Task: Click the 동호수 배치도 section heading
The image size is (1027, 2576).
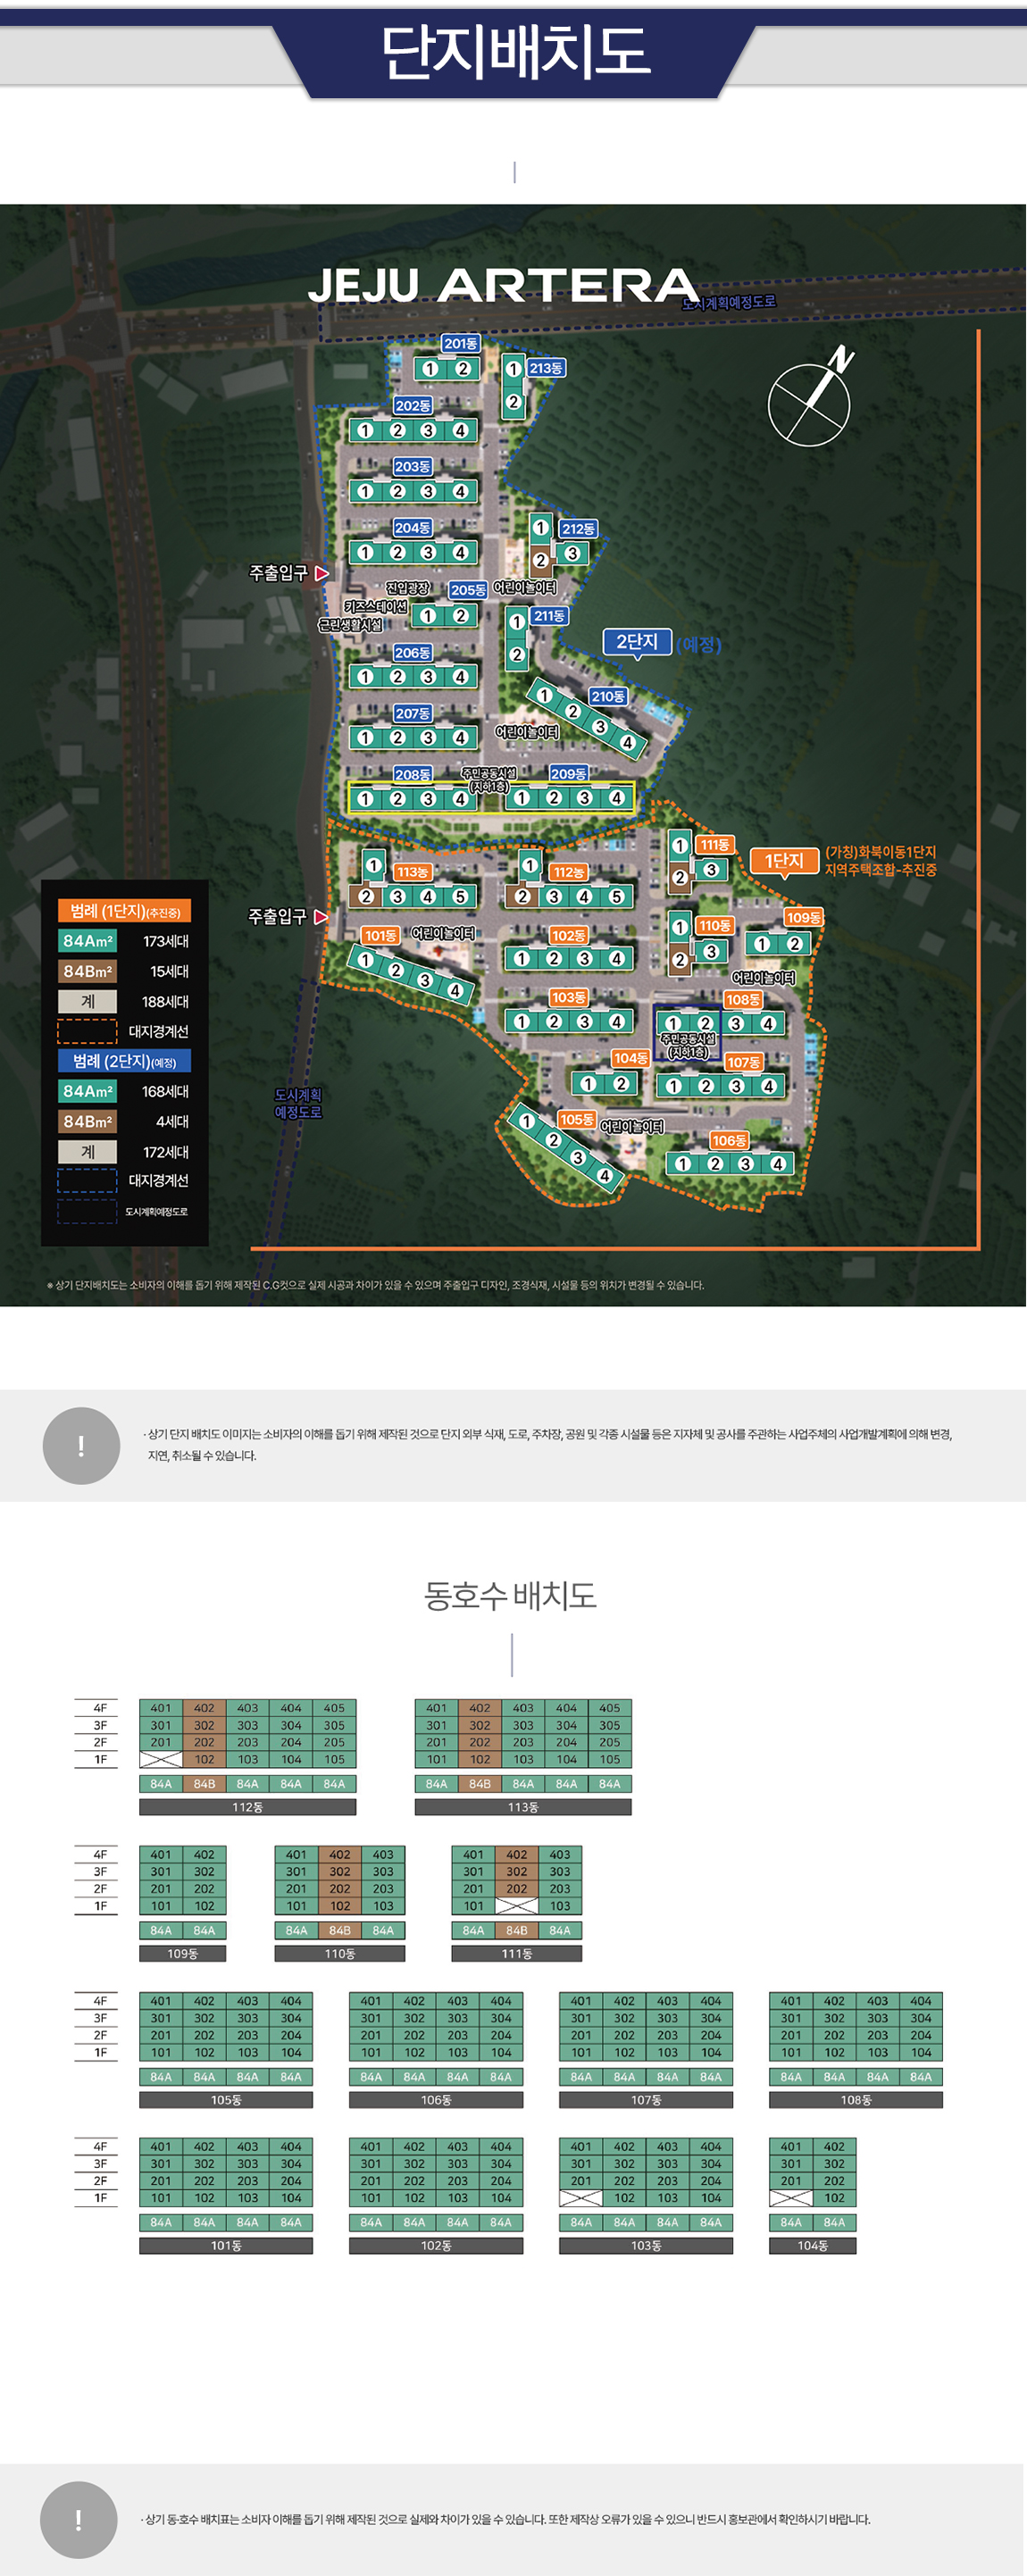Action: 511,1595
